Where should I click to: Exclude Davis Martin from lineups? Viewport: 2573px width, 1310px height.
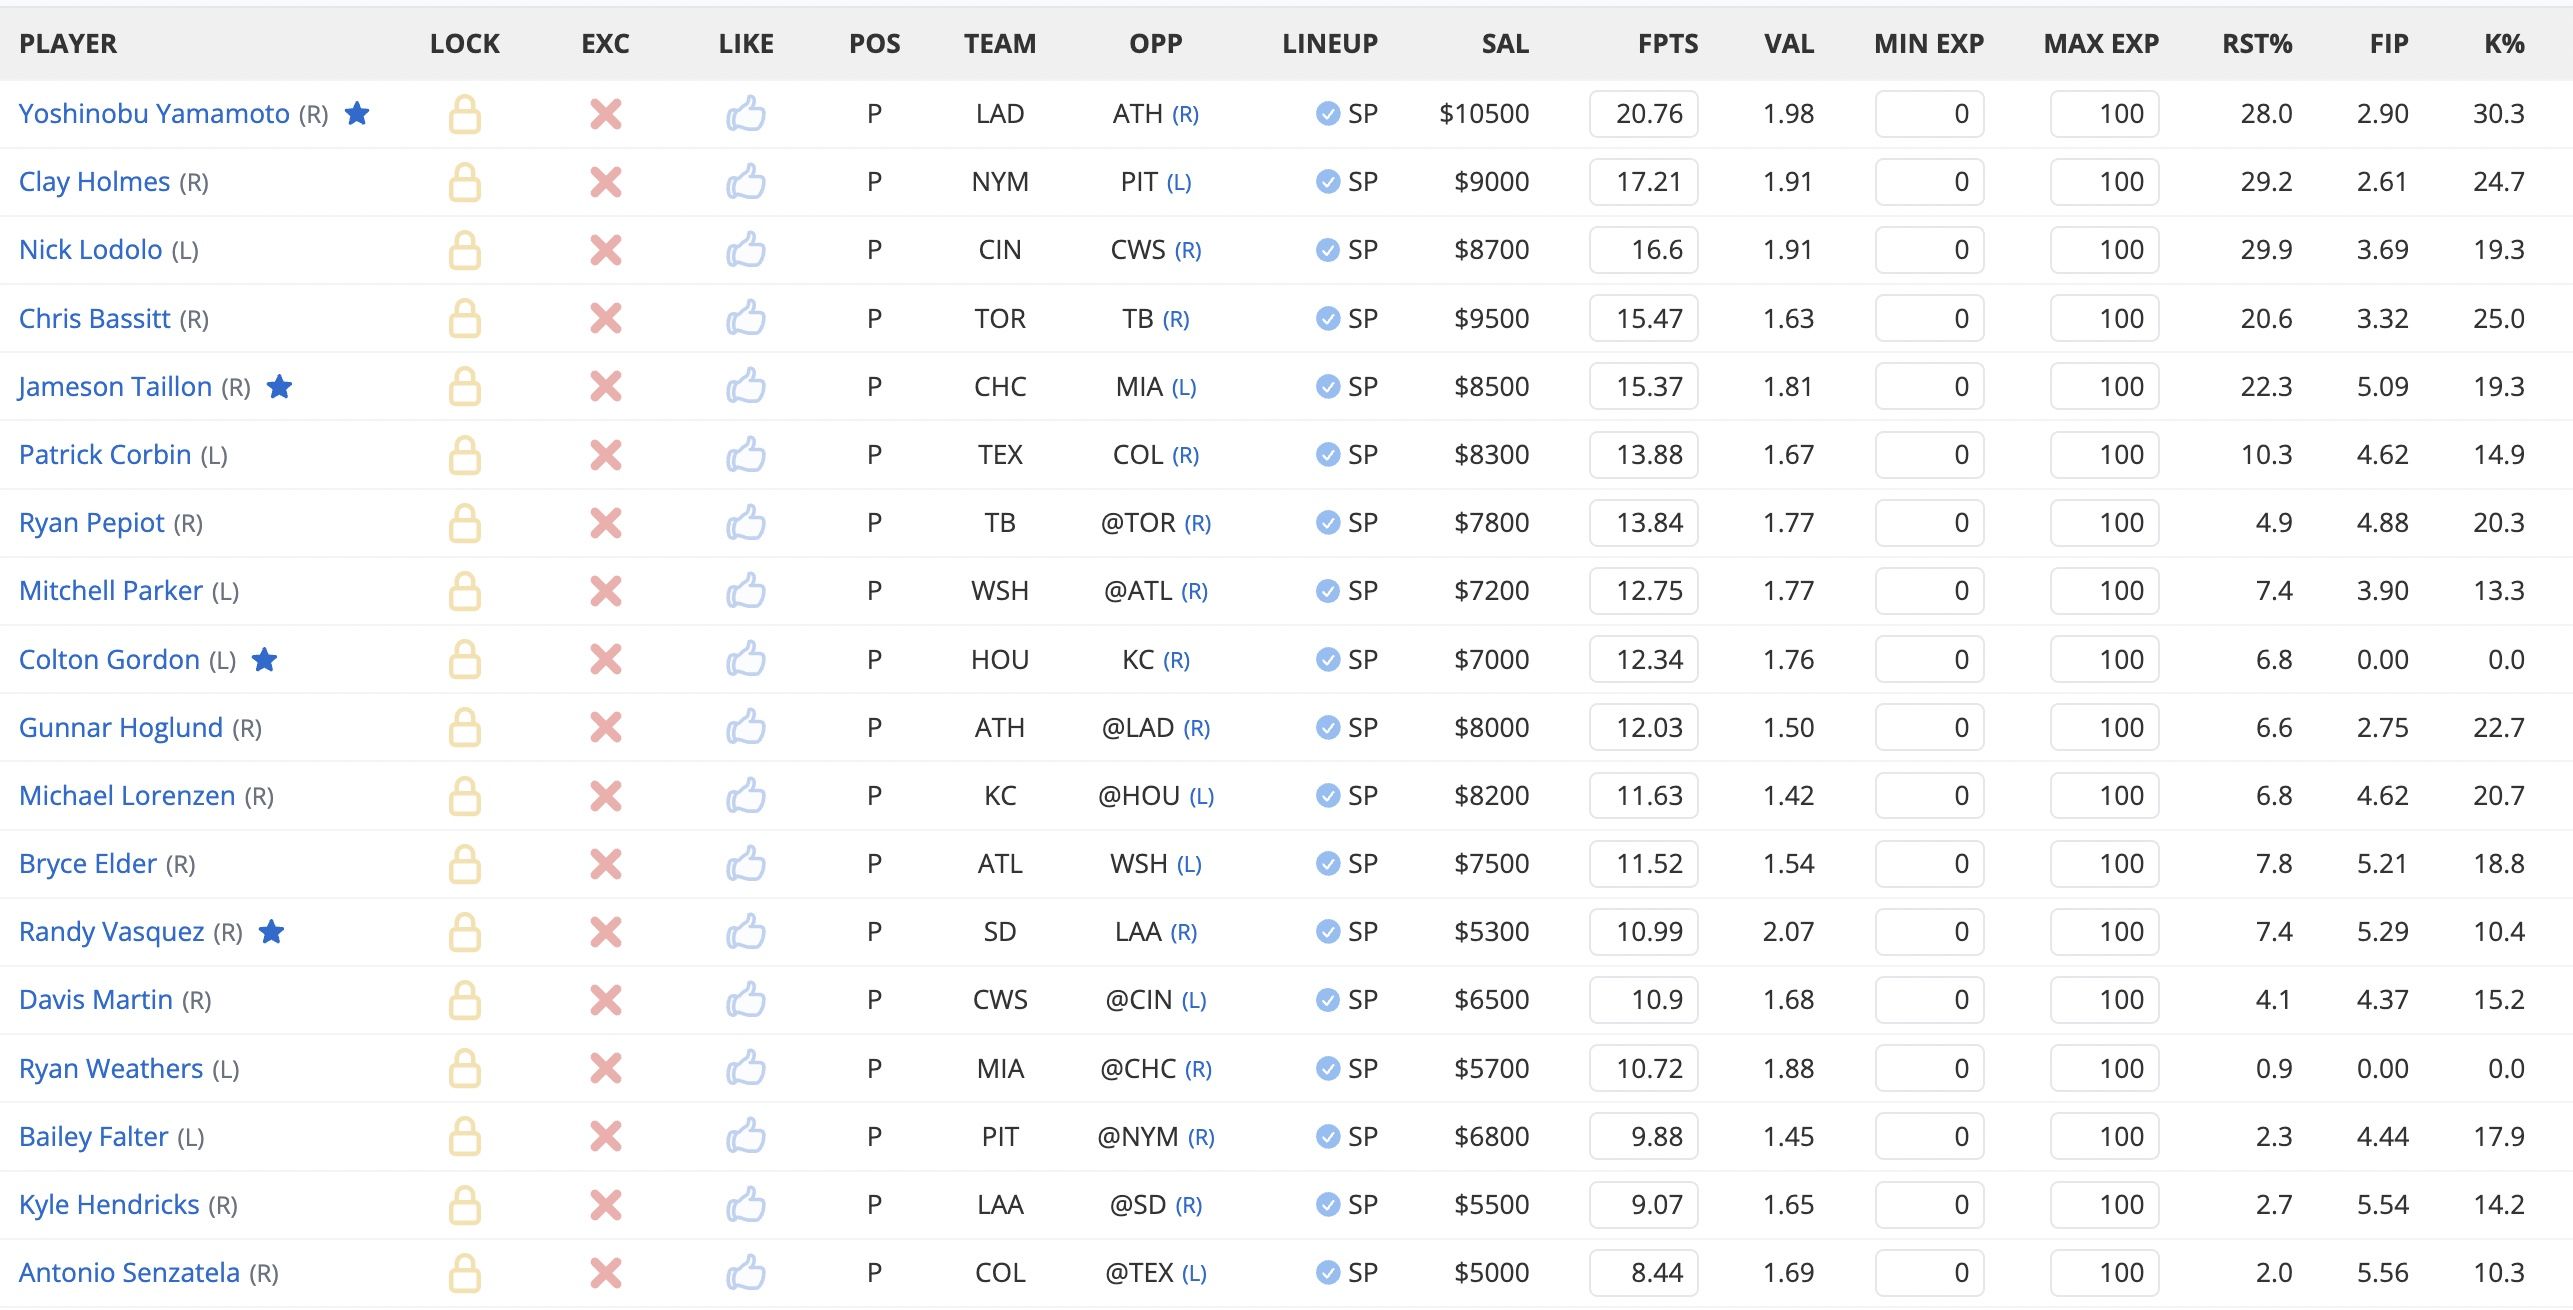pyautogui.click(x=605, y=1000)
